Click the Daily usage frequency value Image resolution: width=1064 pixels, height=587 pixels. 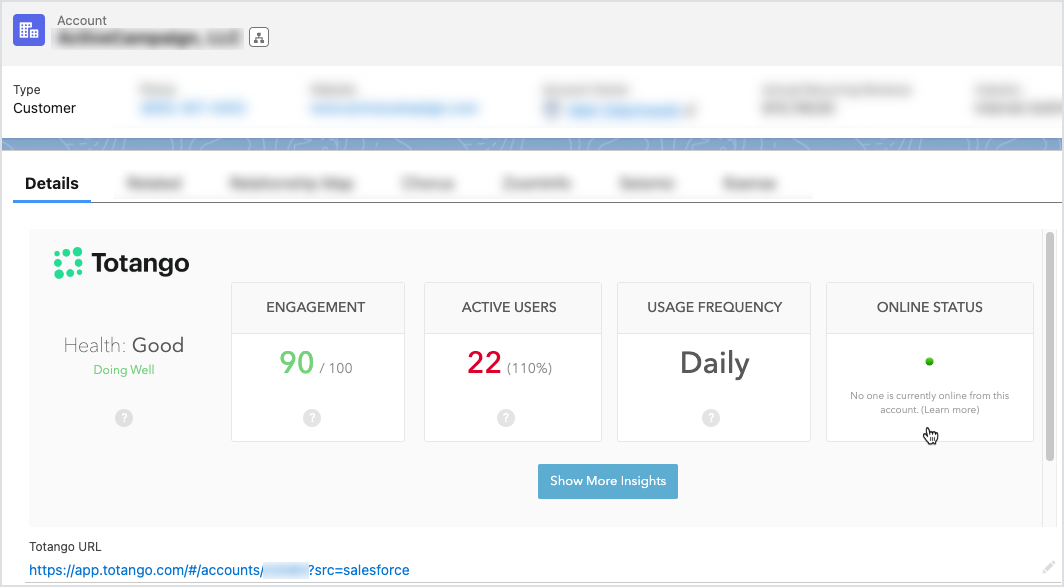click(715, 363)
